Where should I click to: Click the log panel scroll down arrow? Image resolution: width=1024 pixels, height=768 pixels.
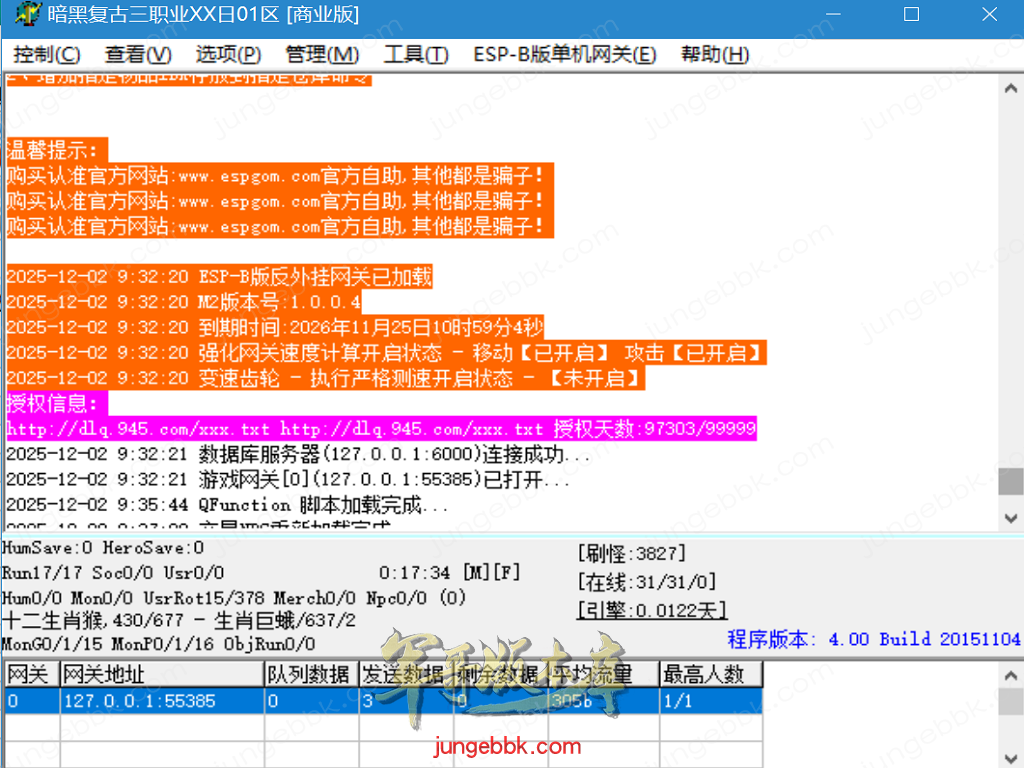coord(1011,517)
